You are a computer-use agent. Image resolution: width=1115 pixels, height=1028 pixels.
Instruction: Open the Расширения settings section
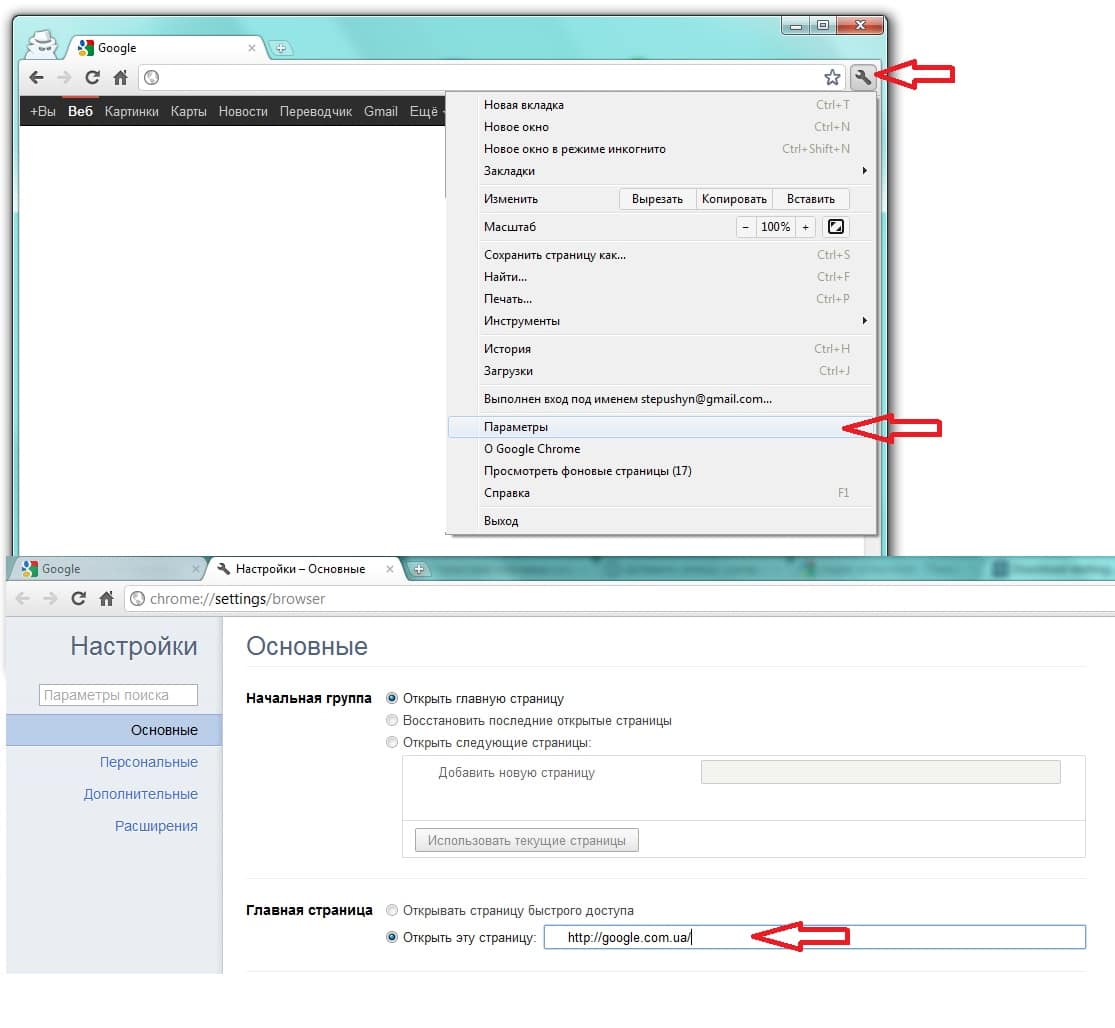156,826
